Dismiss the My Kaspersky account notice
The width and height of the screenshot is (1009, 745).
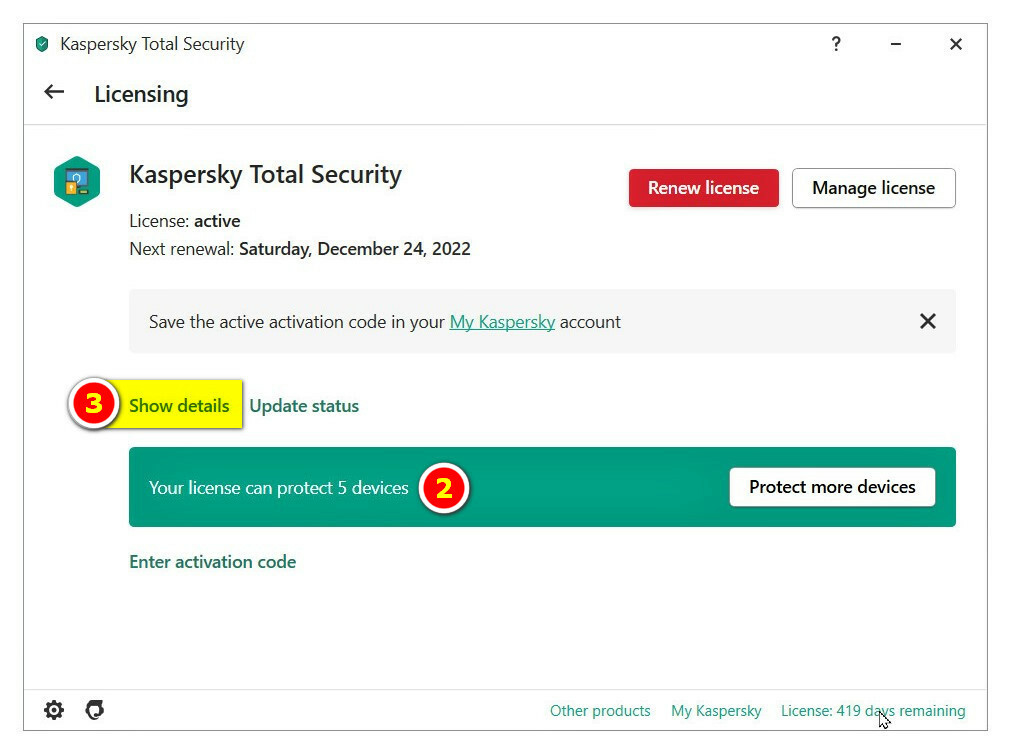[927, 321]
